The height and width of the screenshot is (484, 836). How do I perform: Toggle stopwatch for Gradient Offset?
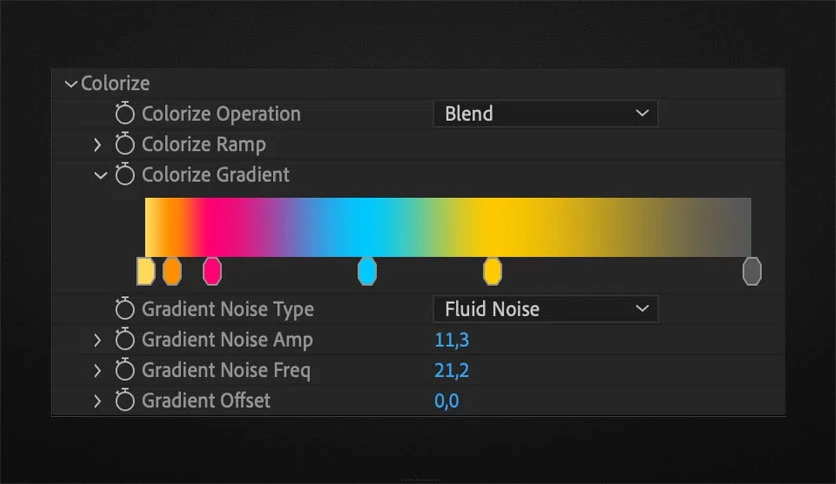tap(125, 400)
